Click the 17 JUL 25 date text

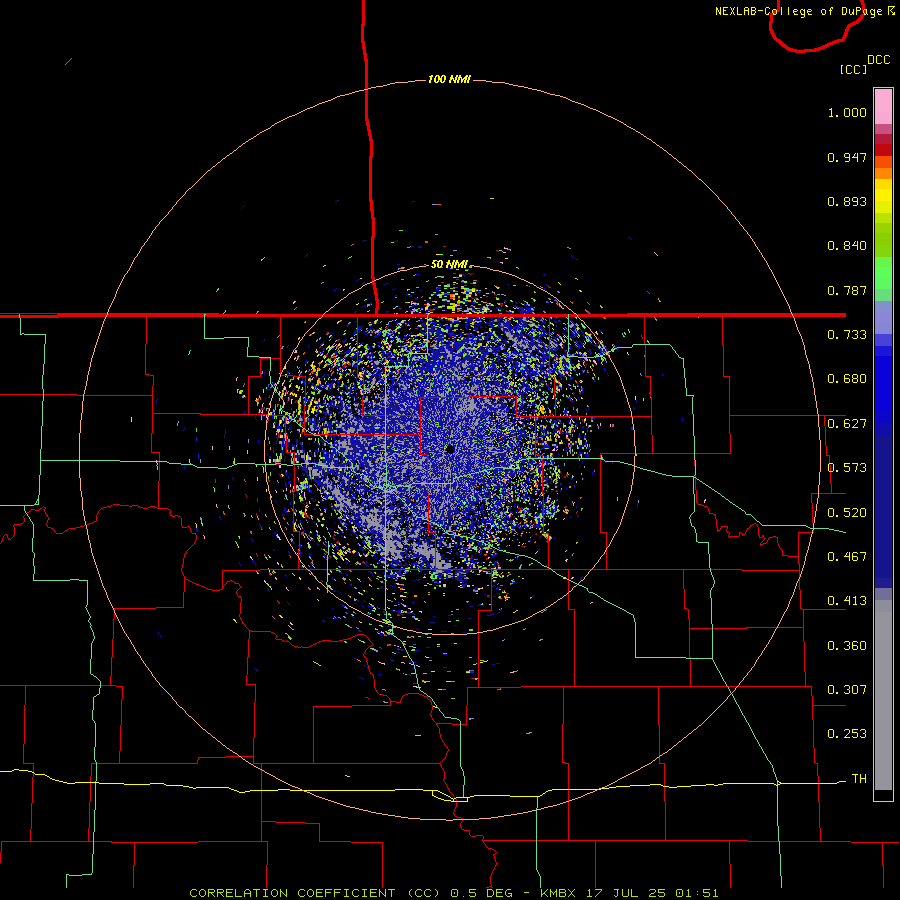coord(626,893)
